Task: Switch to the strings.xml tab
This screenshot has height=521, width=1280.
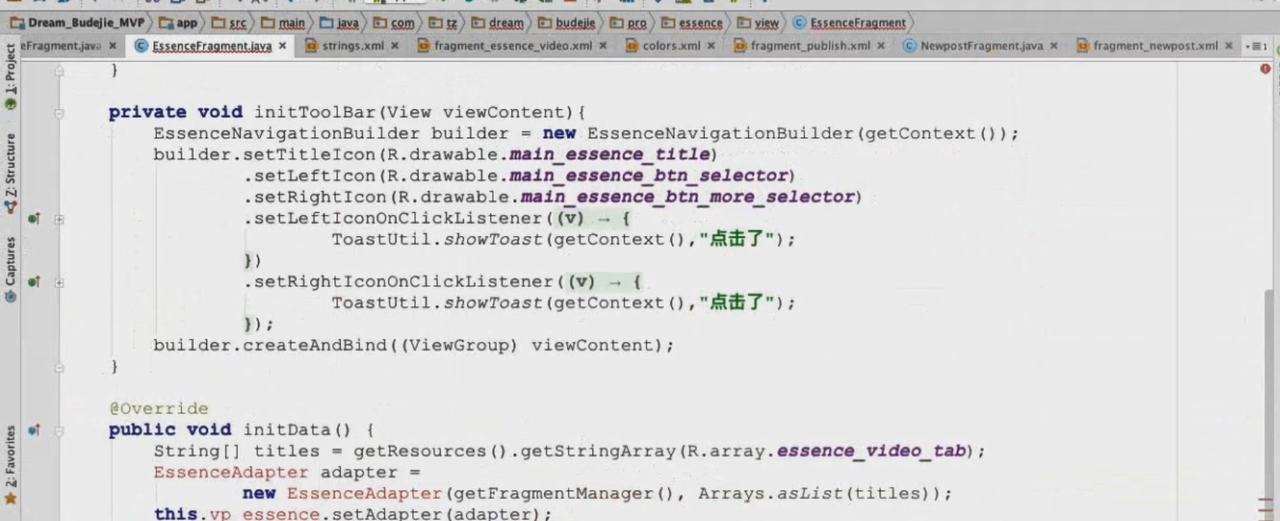Action: [x=351, y=46]
